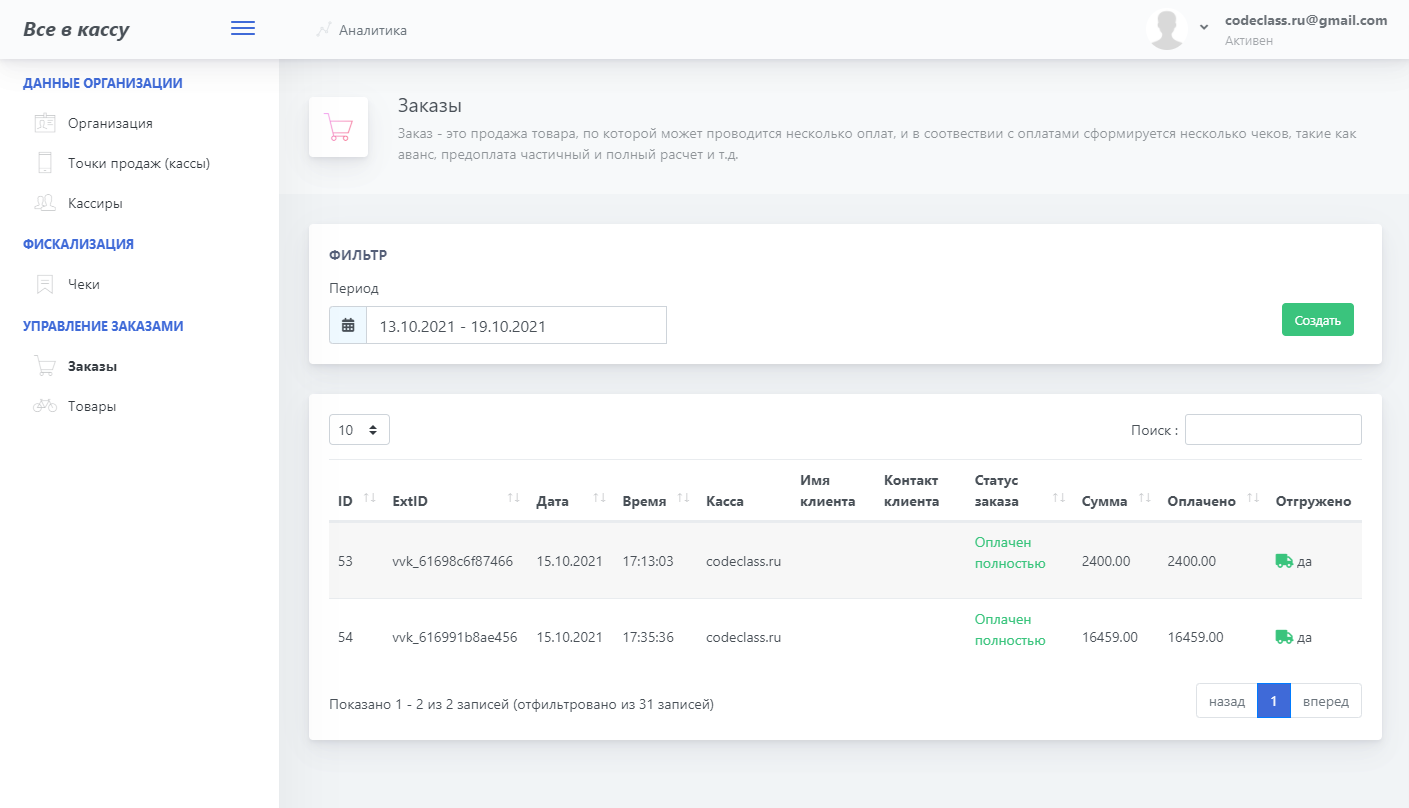Open the rows-per-page dropdown showing 10

[x=359, y=430]
